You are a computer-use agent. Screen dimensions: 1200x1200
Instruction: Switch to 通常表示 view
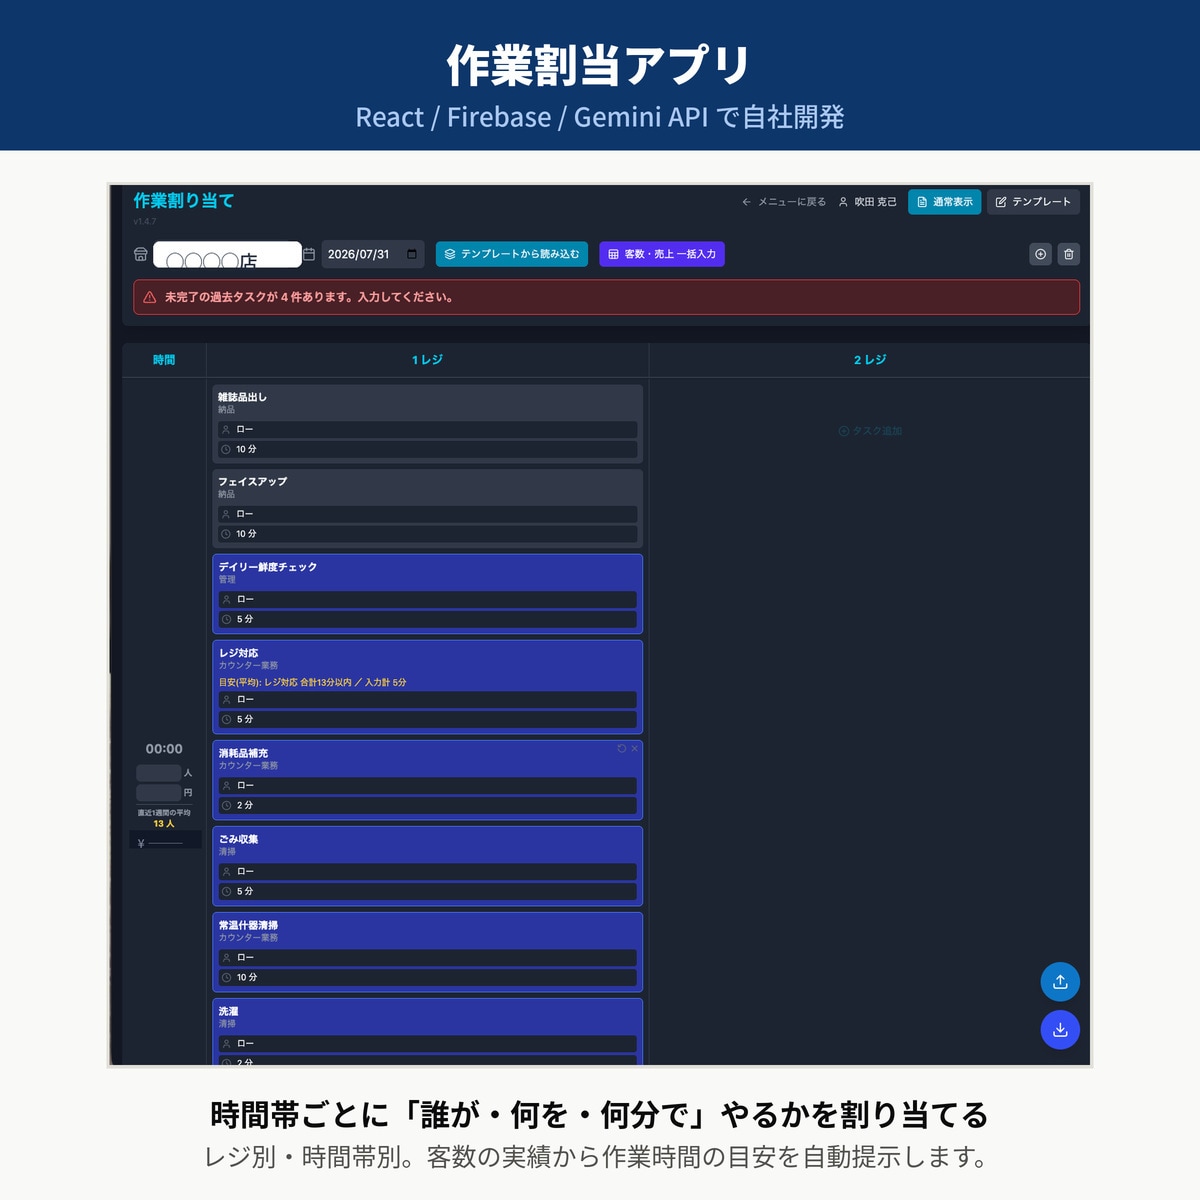click(x=944, y=202)
